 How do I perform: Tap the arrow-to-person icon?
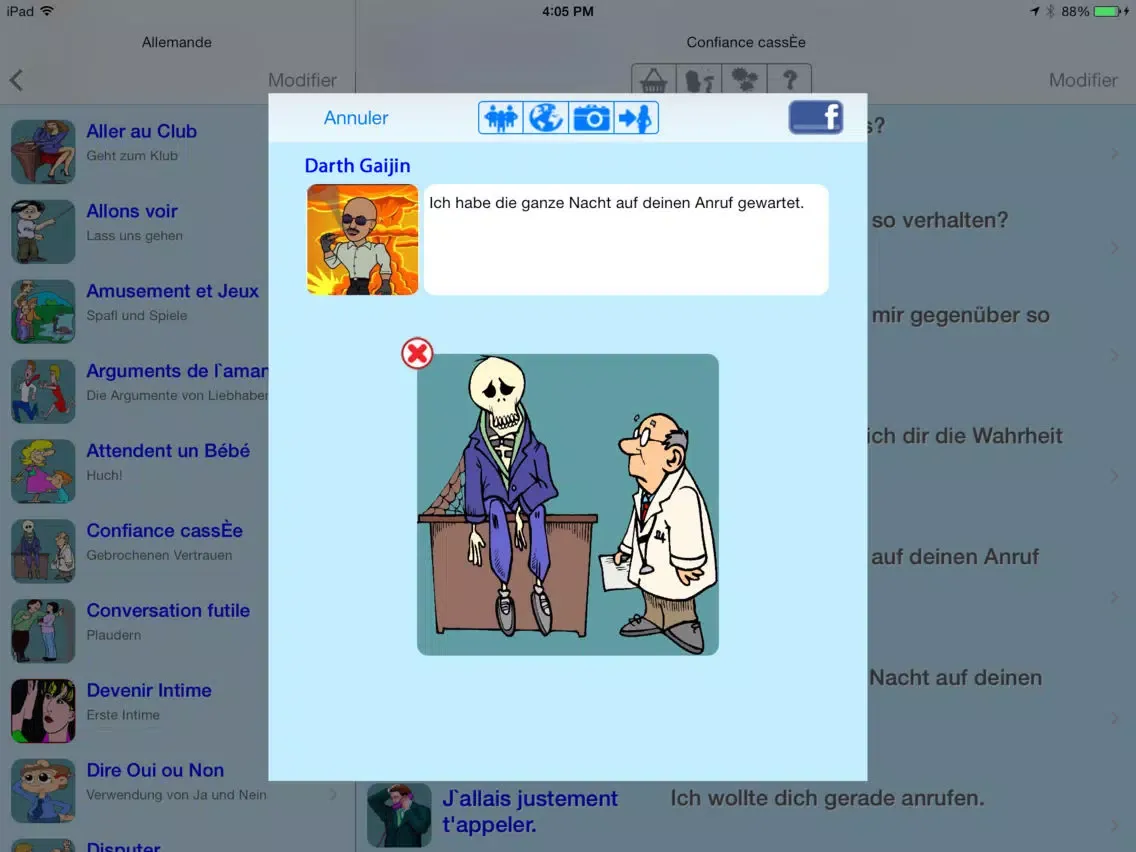[636, 118]
